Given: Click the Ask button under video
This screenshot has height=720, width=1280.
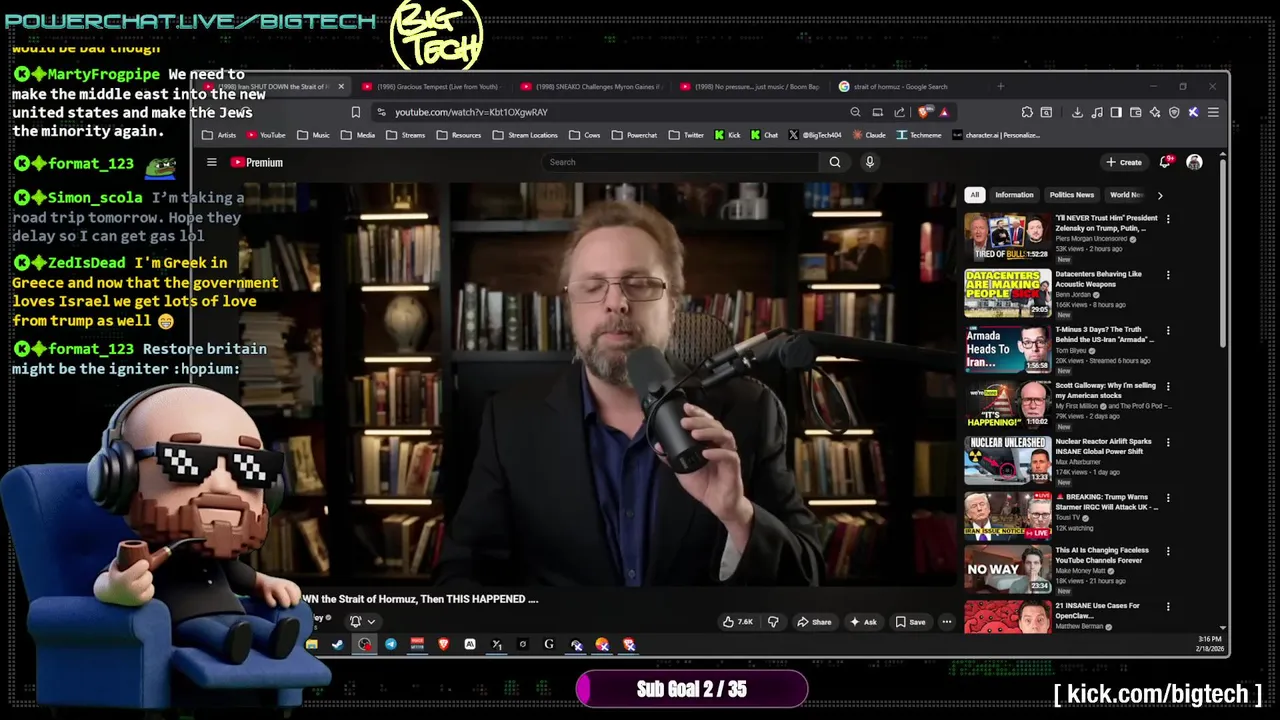Looking at the screenshot, I should tap(863, 622).
